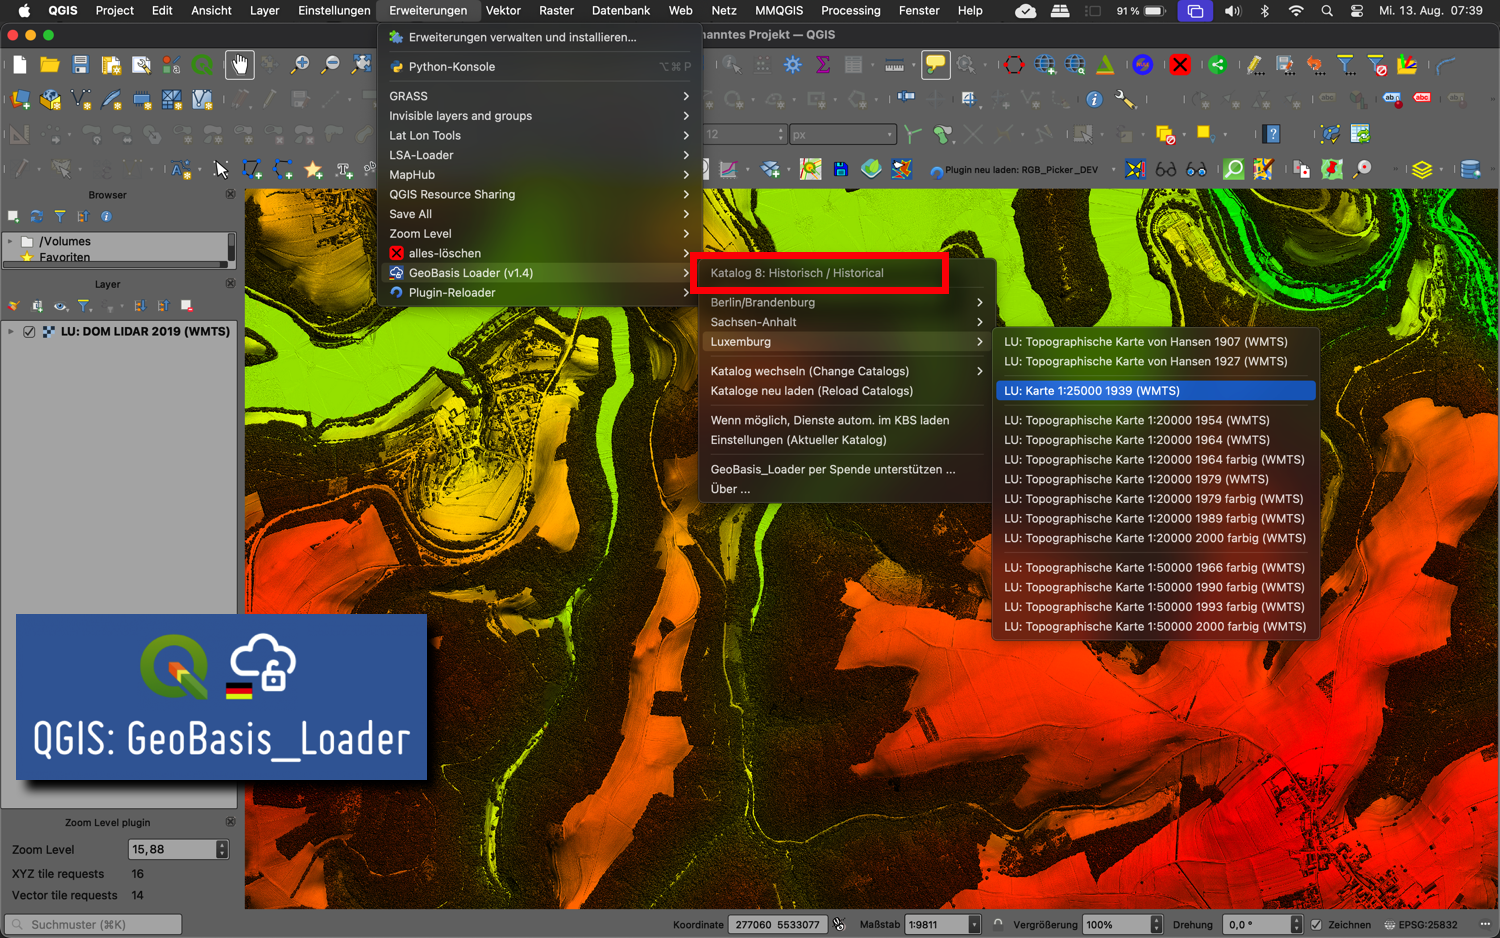Expand the /Volumes browser item
The width and height of the screenshot is (1500, 938).
point(10,241)
